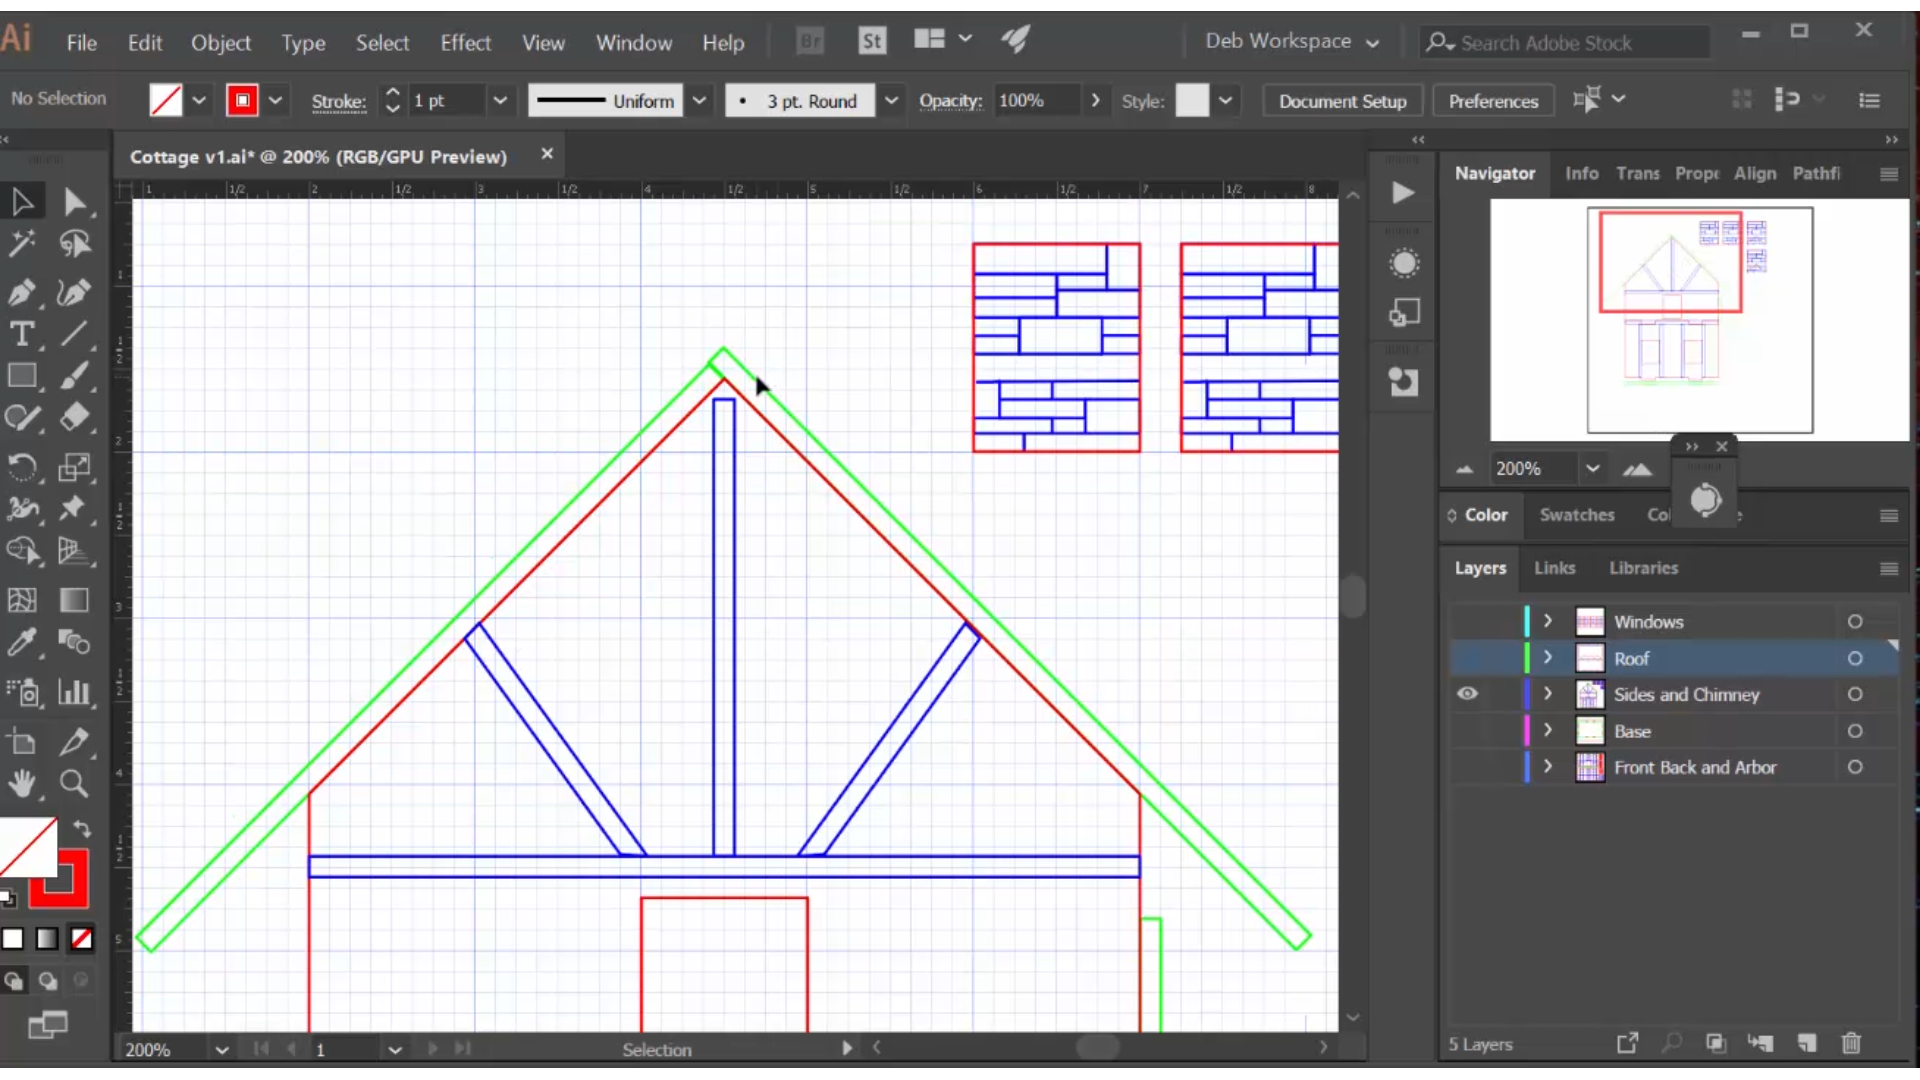Image resolution: width=1920 pixels, height=1080 pixels.
Task: Expand the Roof layer group
Action: pyautogui.click(x=1547, y=657)
